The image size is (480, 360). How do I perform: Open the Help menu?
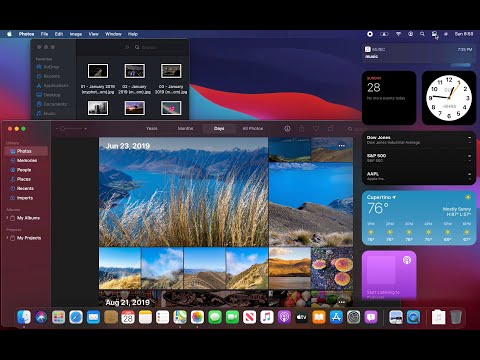point(133,34)
